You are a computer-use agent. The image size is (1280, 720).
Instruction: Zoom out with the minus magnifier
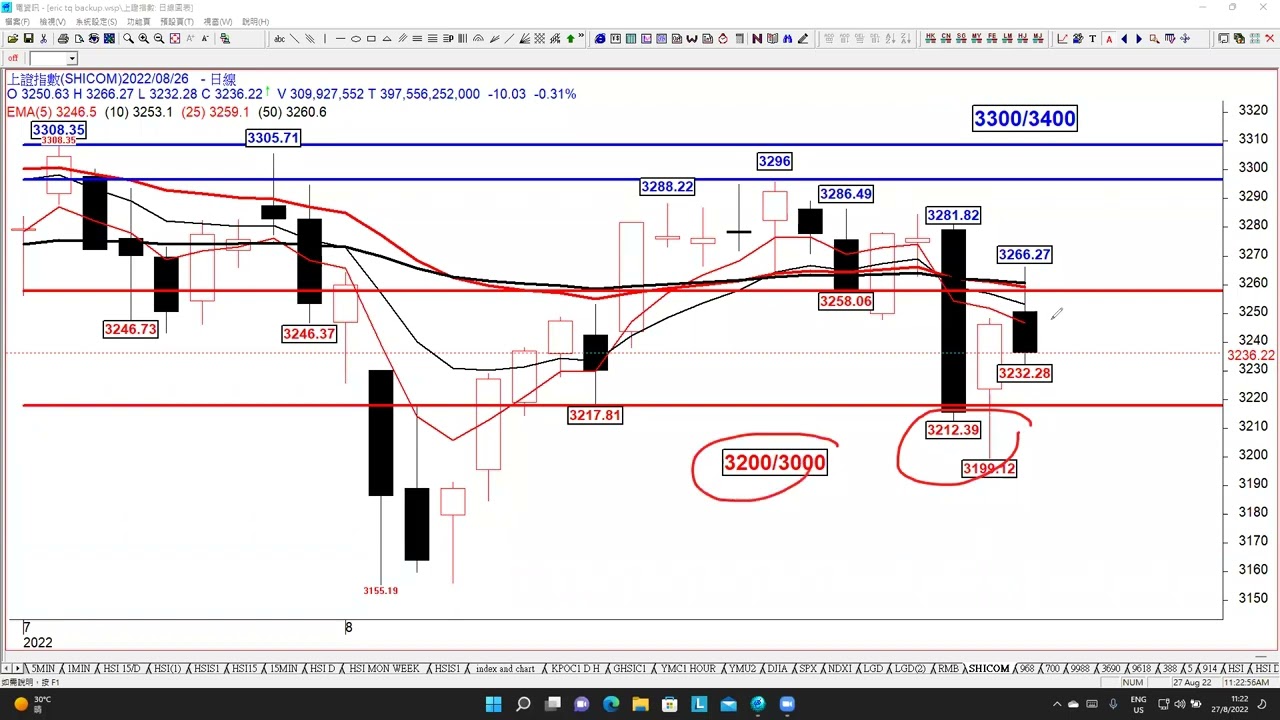tap(159, 39)
